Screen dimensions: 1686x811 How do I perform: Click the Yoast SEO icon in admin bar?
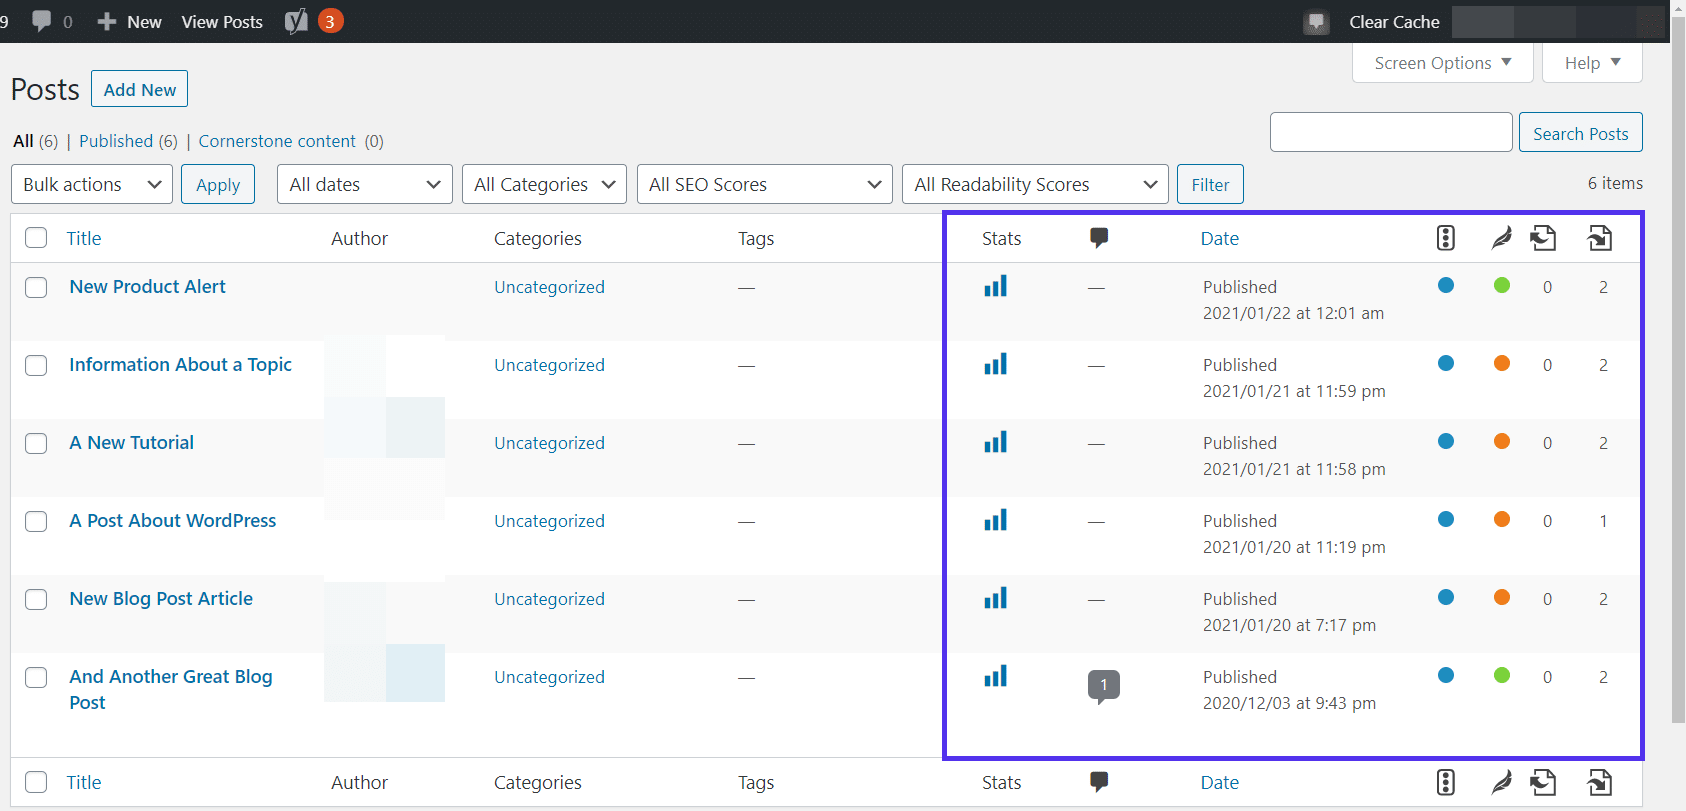point(296,21)
